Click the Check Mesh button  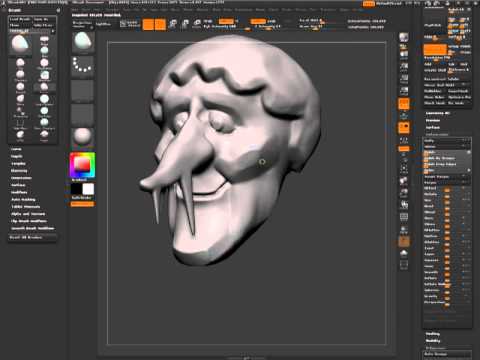pyautogui.click(x=435, y=103)
